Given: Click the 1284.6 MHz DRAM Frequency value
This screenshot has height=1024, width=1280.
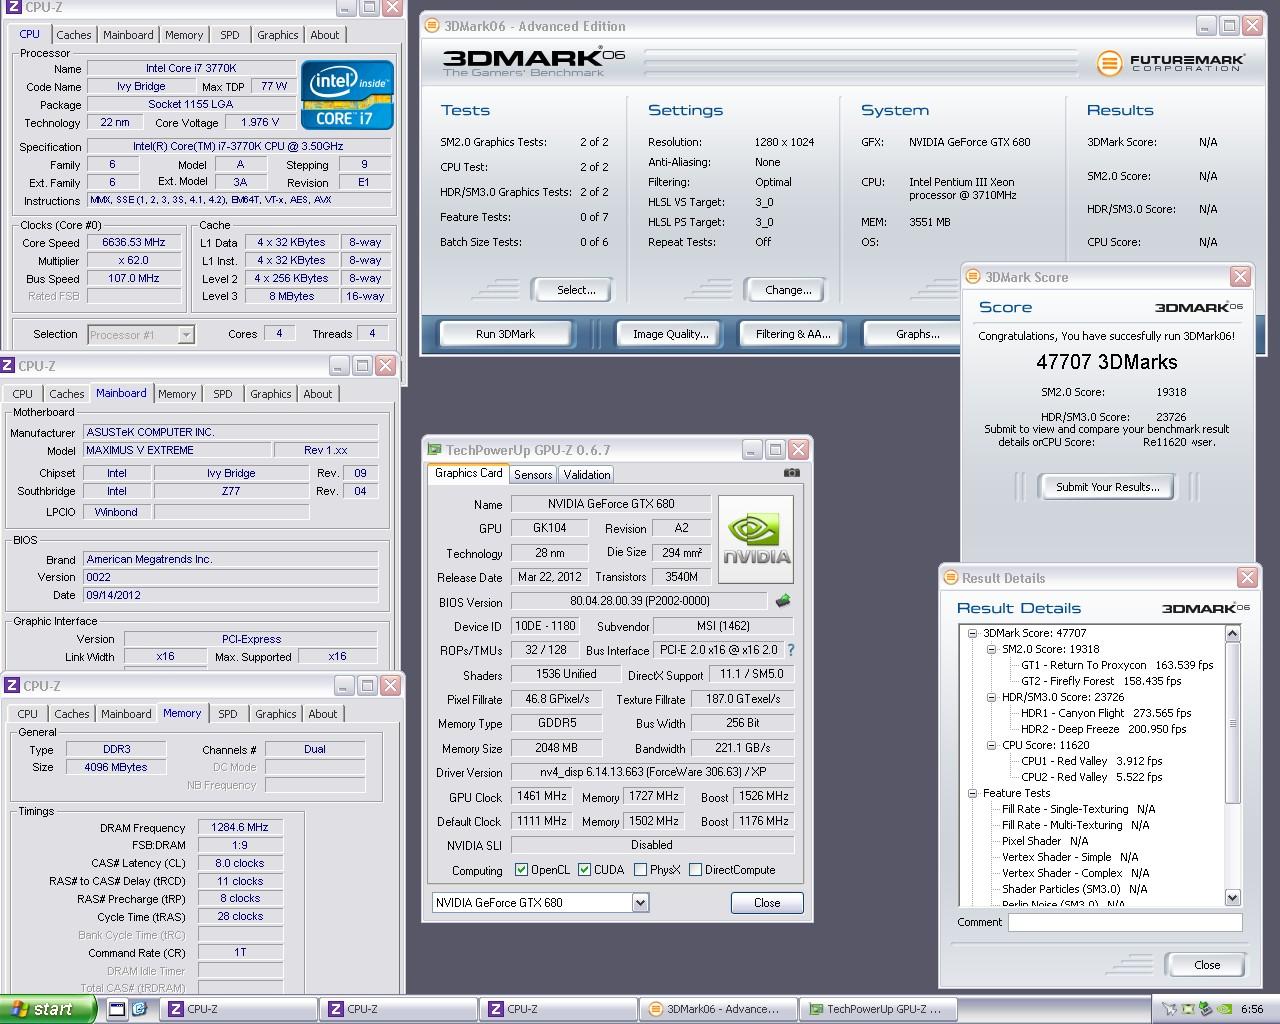Looking at the screenshot, I should pos(240,828).
